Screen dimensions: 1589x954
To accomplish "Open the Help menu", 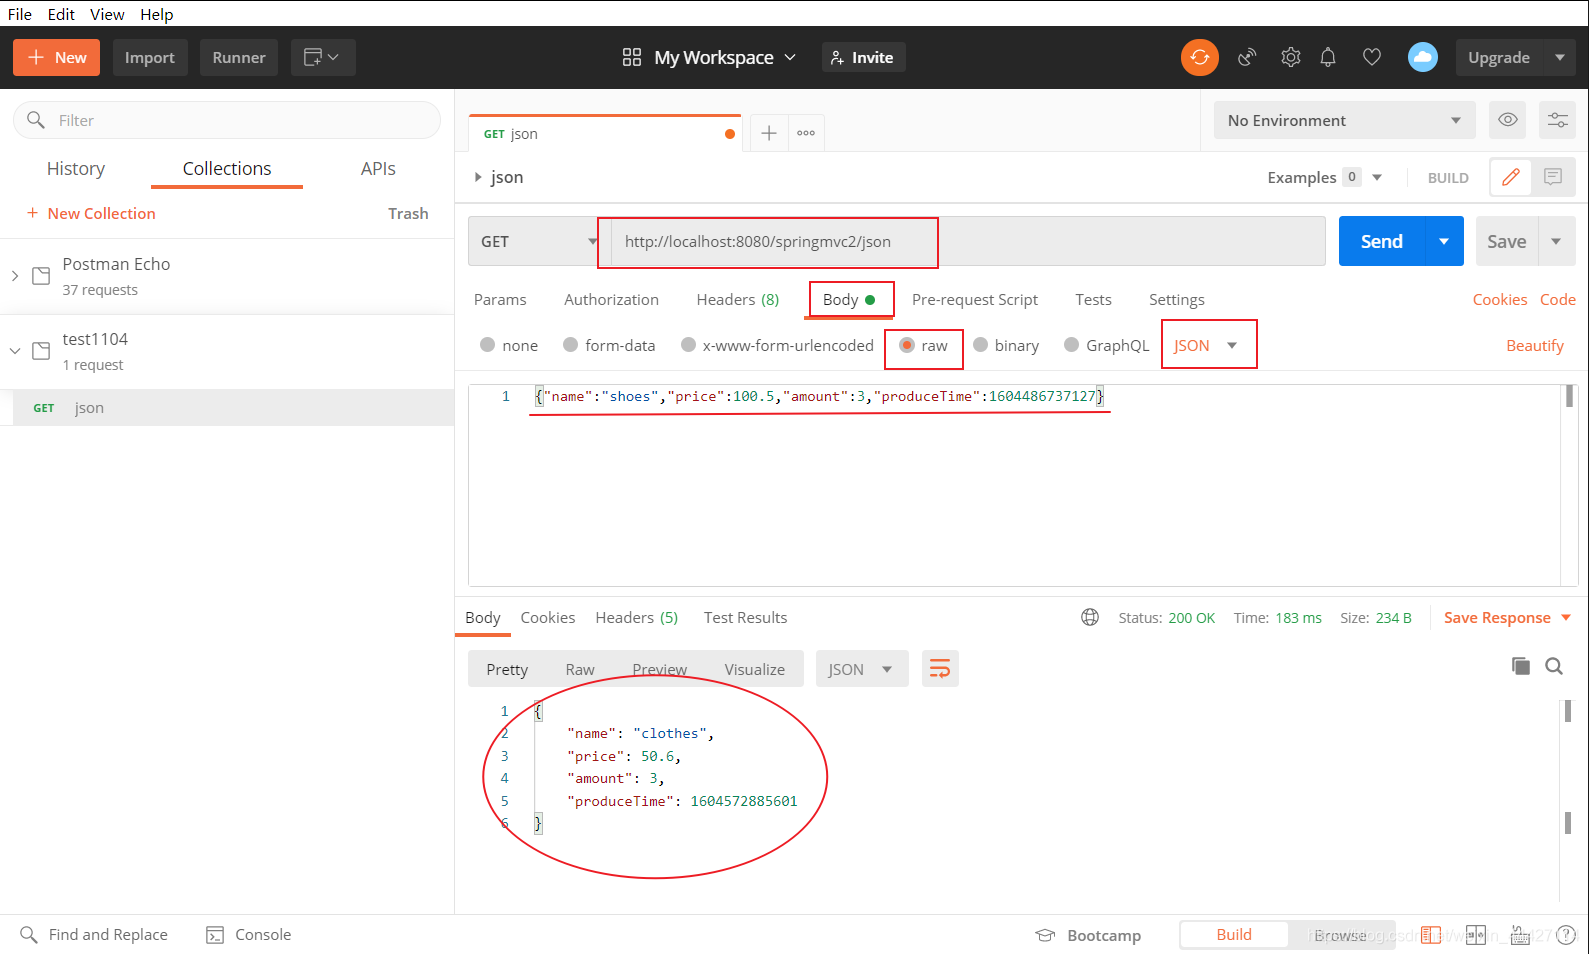I will coord(156,14).
